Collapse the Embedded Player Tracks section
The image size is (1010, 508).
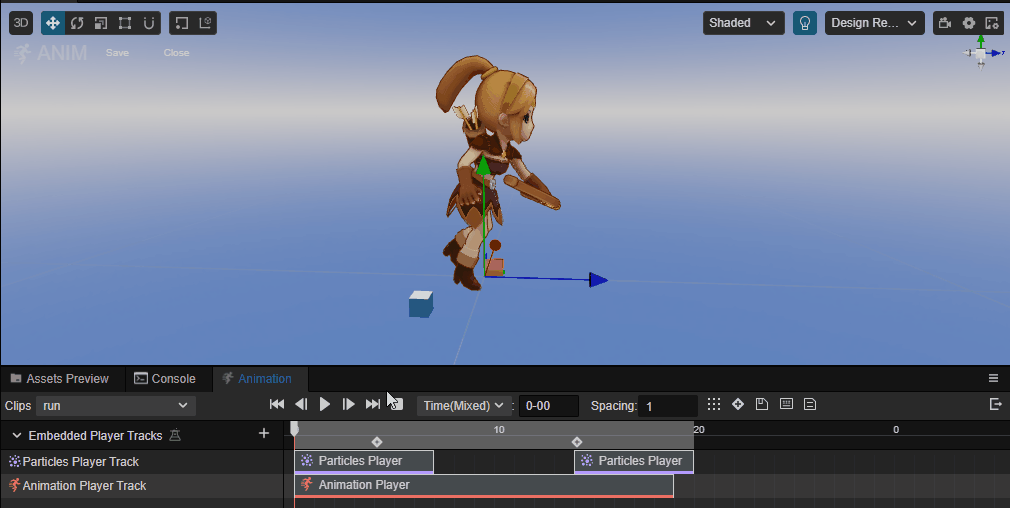pos(17,436)
